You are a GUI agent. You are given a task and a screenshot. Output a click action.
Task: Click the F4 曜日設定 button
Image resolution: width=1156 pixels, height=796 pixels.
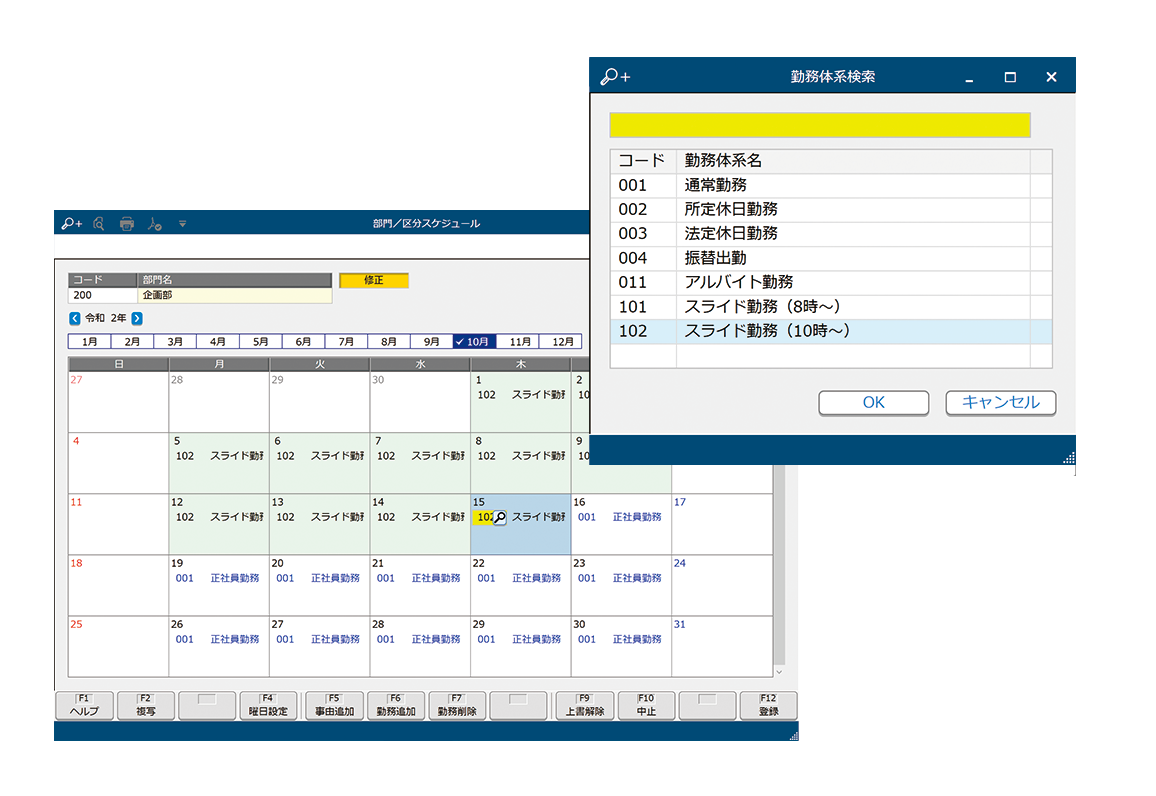[268, 705]
